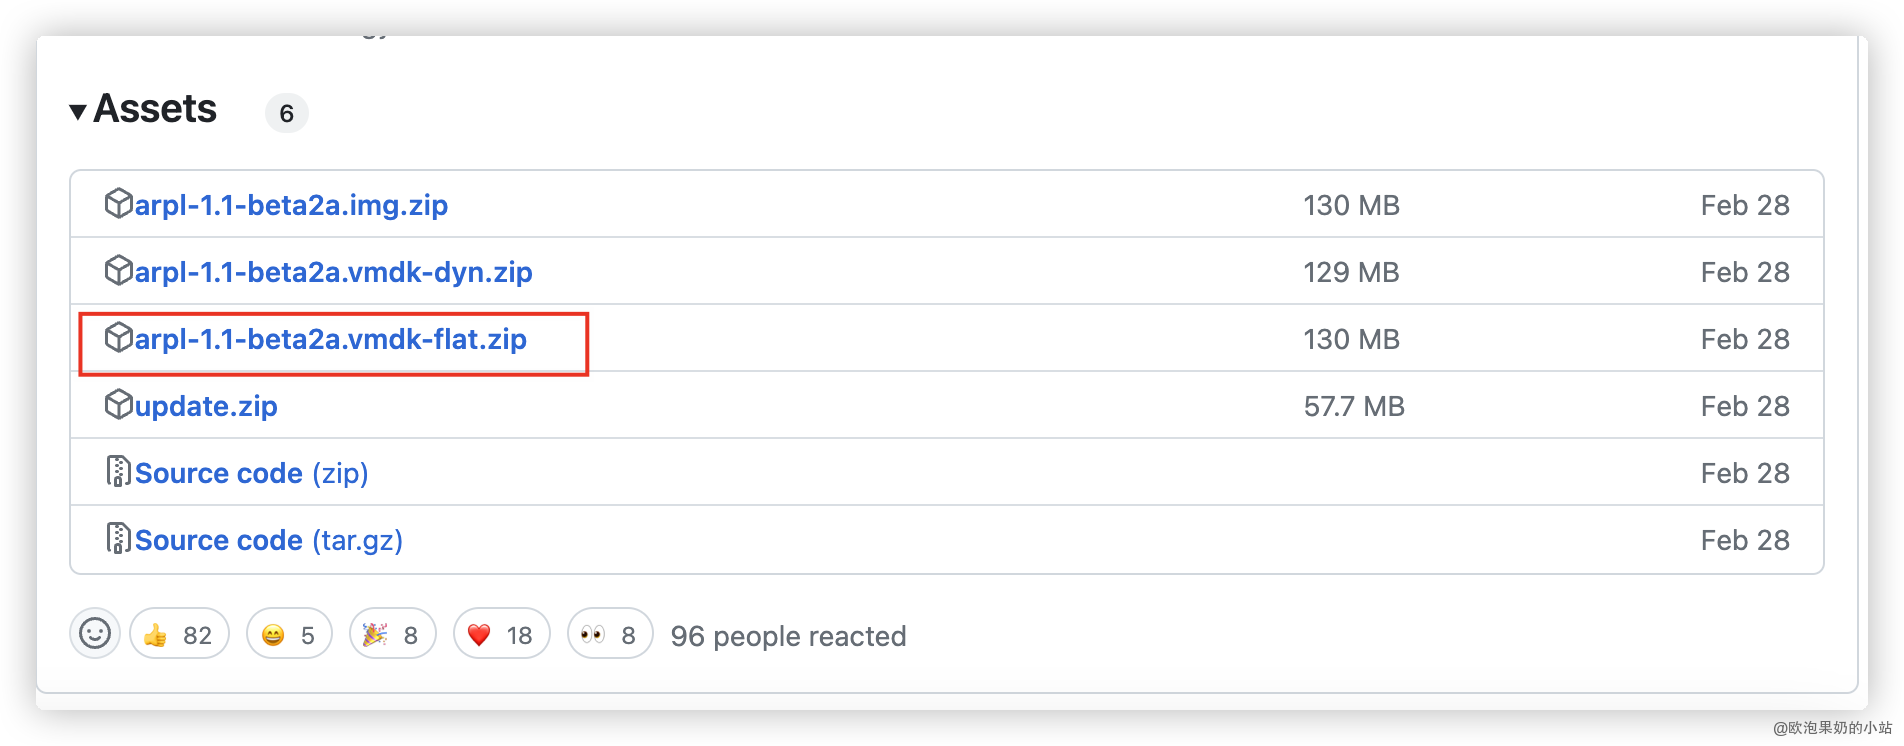1904x746 pixels.
Task: Click the package icon beside arpl-1.1-beta2a.vmdk-dyn.zip
Action: 118,271
